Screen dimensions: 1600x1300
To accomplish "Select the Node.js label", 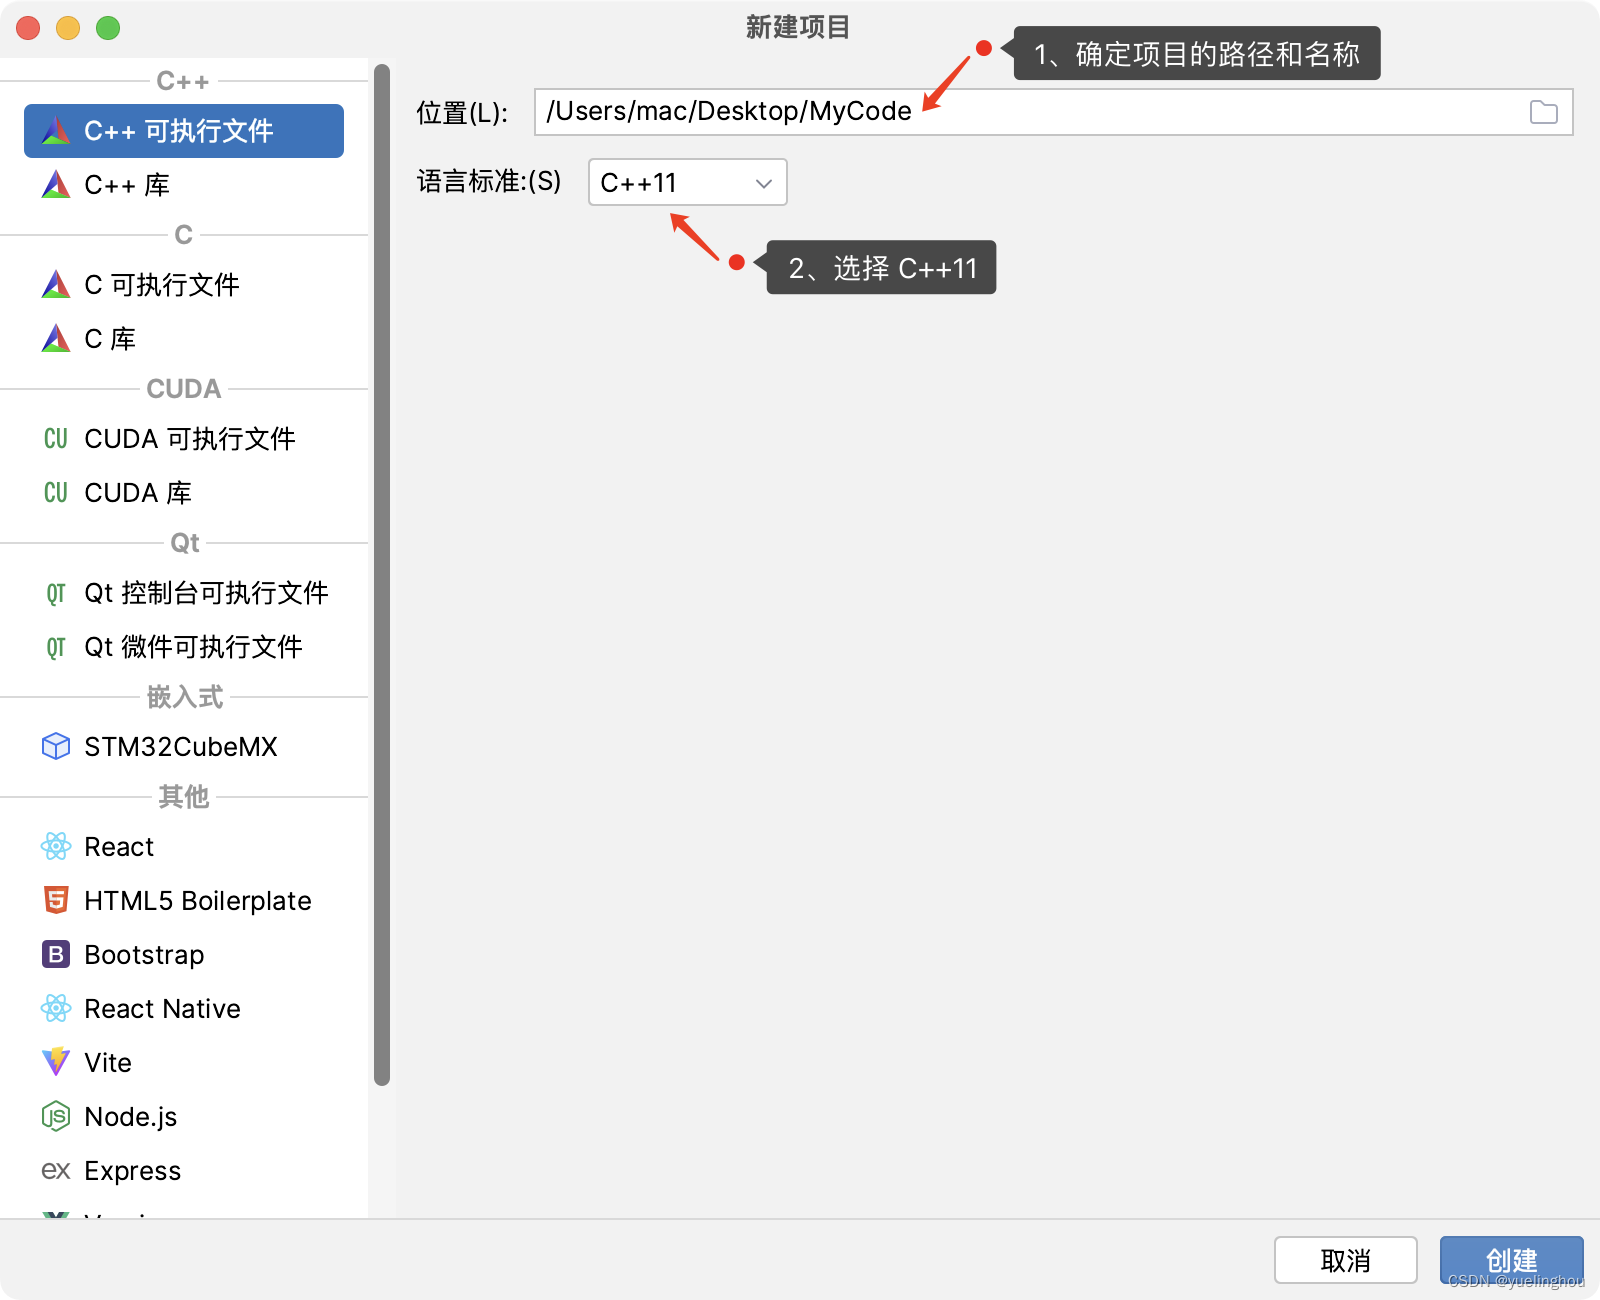I will 131,1117.
